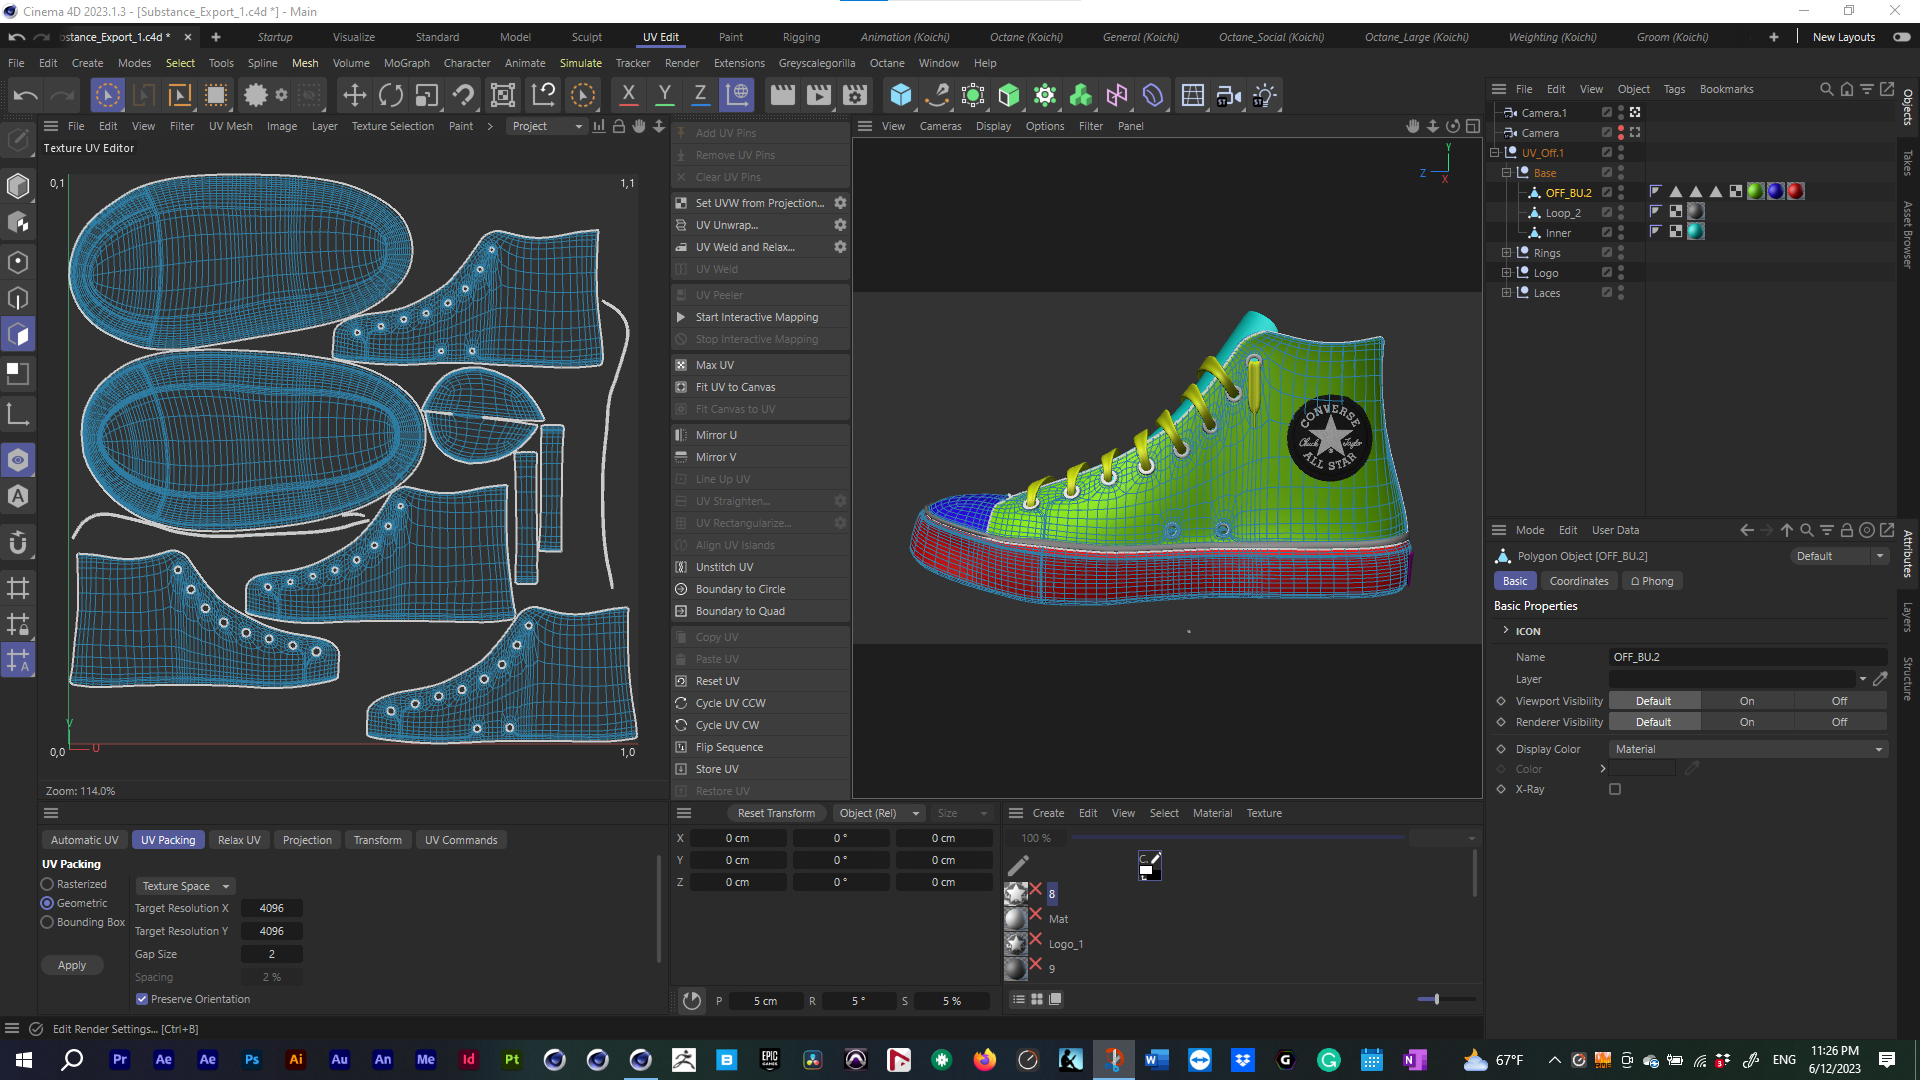The height and width of the screenshot is (1080, 1920).
Task: Enable the Rasterized radio button
Action: [x=47, y=884]
